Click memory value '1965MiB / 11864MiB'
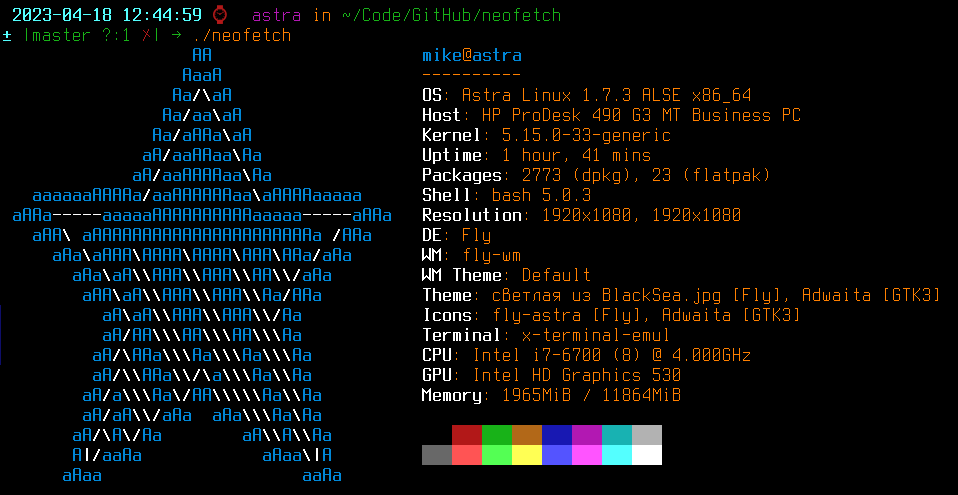The image size is (958, 495). click(591, 395)
